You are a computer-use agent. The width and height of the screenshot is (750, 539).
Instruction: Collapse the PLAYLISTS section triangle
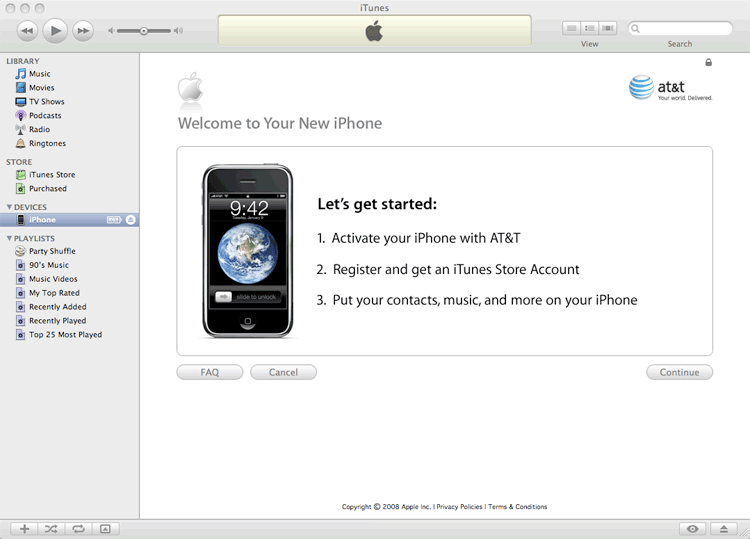coord(9,238)
